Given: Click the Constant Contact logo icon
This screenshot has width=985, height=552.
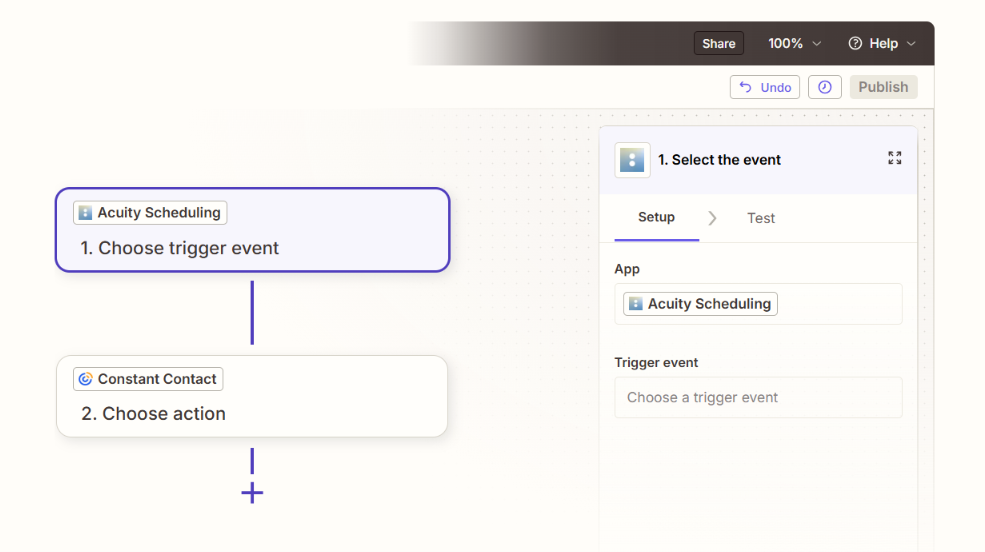Looking at the screenshot, I should click(85, 379).
